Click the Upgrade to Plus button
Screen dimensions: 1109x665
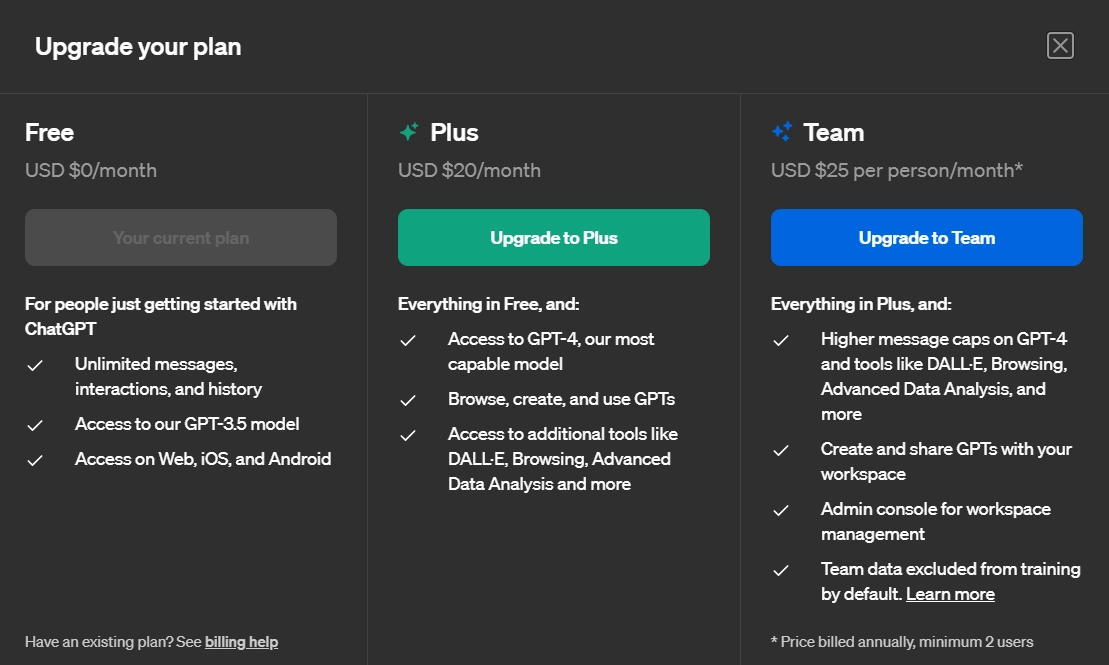554,238
